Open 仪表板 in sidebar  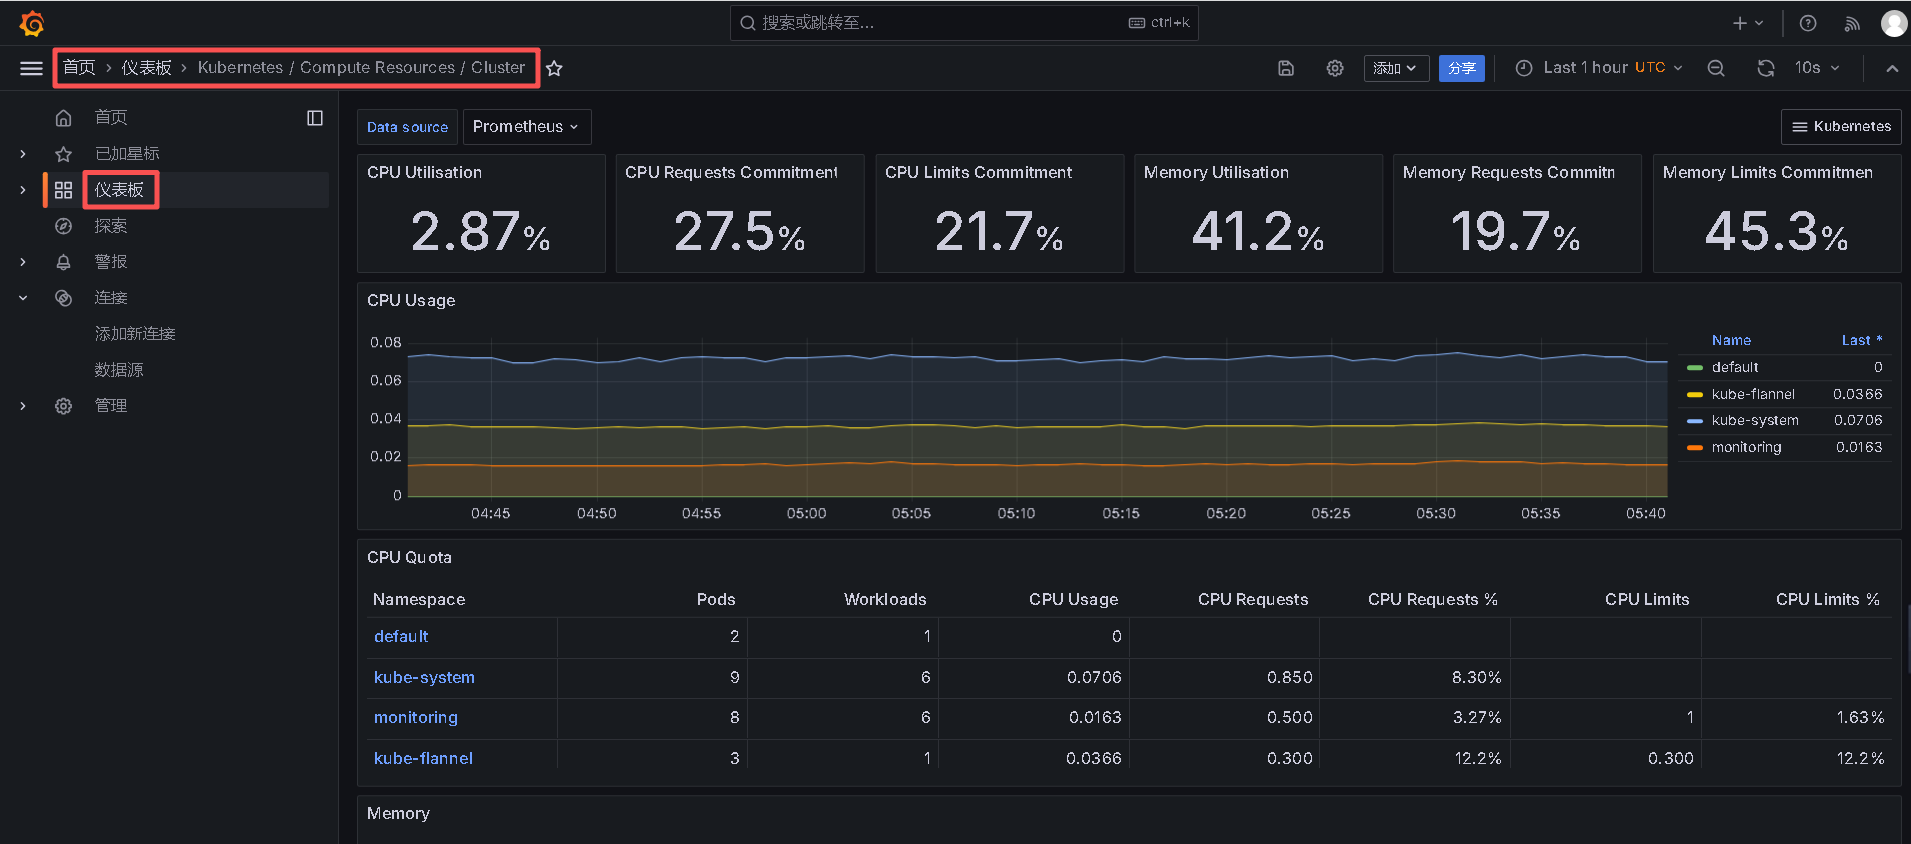[x=119, y=190]
